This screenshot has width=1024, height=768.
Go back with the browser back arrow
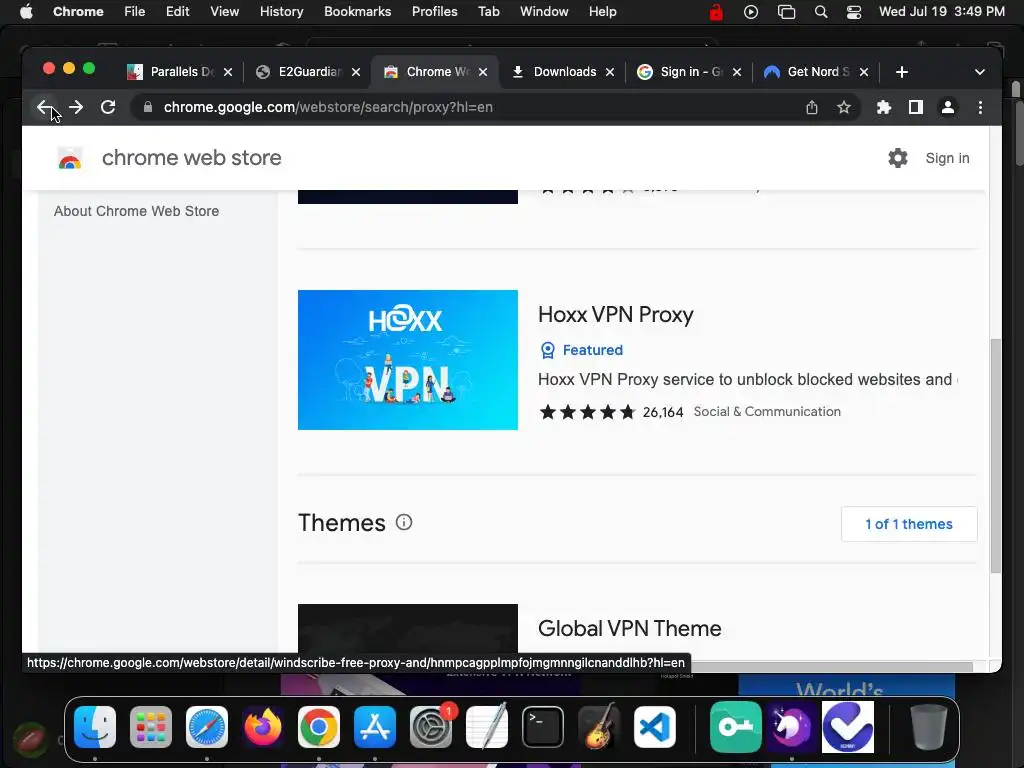click(x=44, y=107)
